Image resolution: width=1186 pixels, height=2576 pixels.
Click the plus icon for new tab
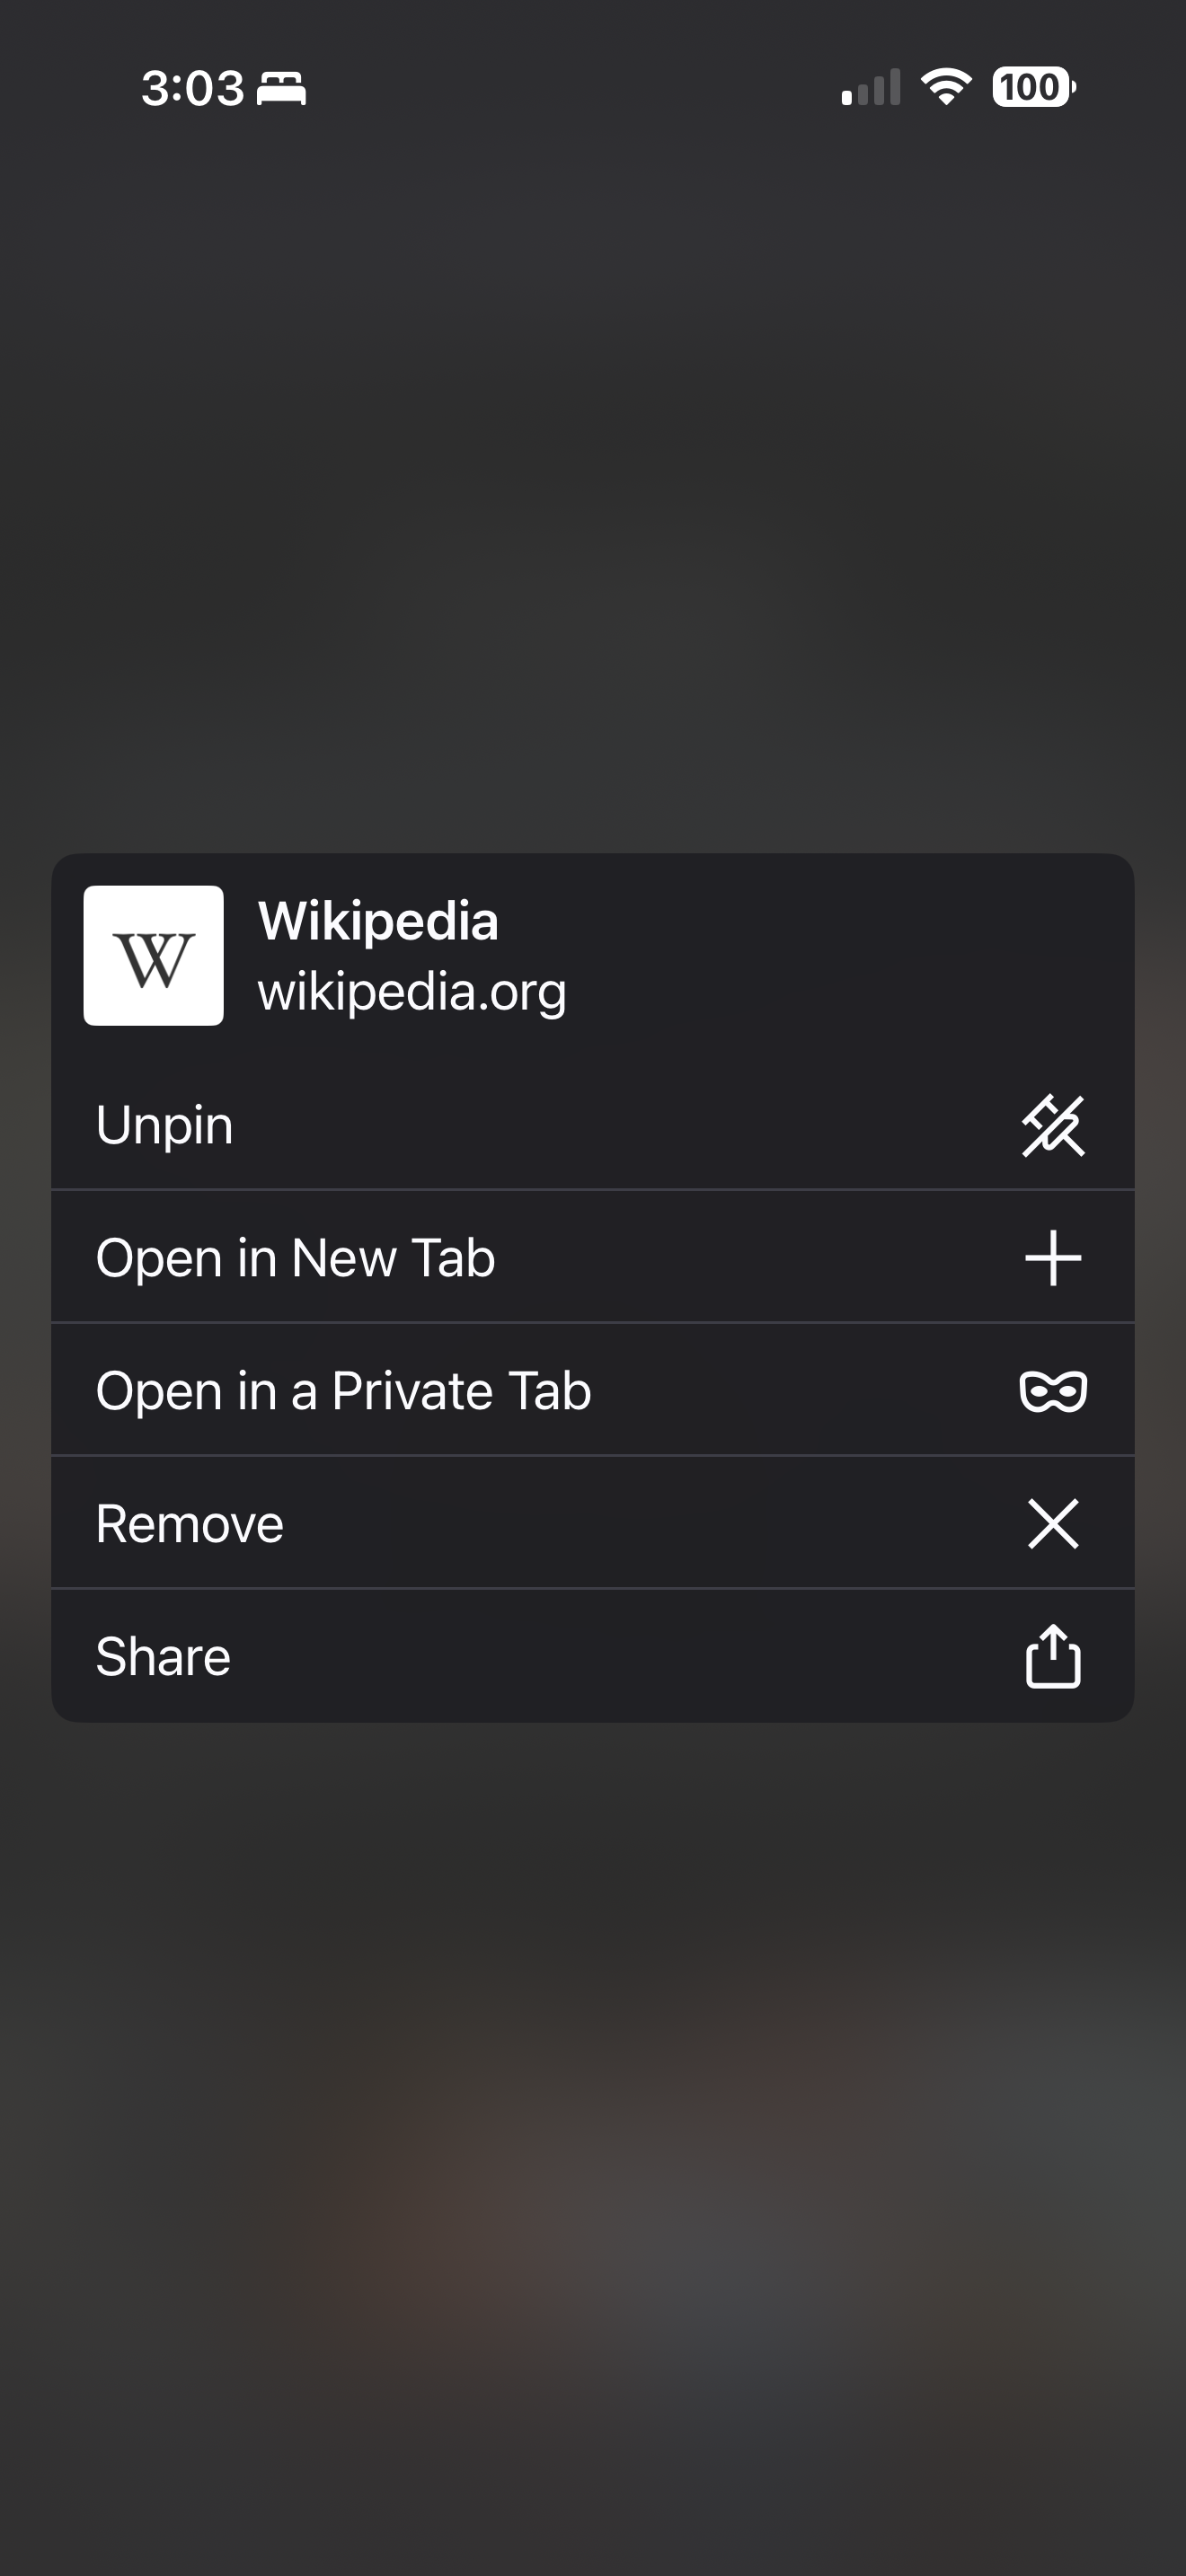point(1053,1258)
